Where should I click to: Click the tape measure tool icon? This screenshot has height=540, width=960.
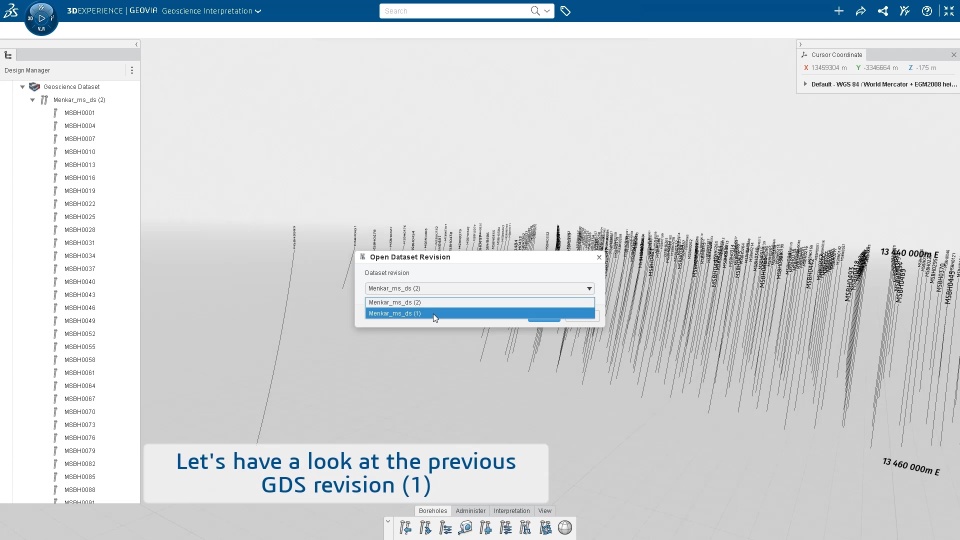pos(465,527)
